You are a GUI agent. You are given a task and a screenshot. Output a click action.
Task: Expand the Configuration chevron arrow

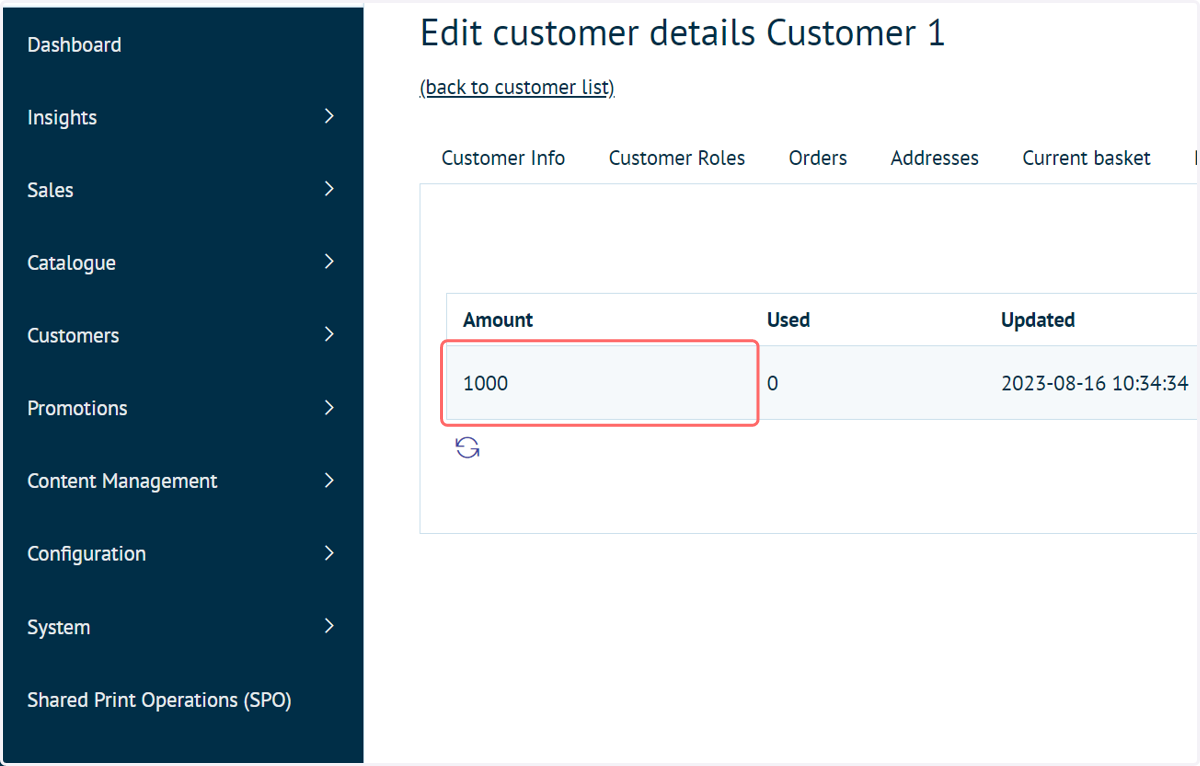pyautogui.click(x=329, y=553)
